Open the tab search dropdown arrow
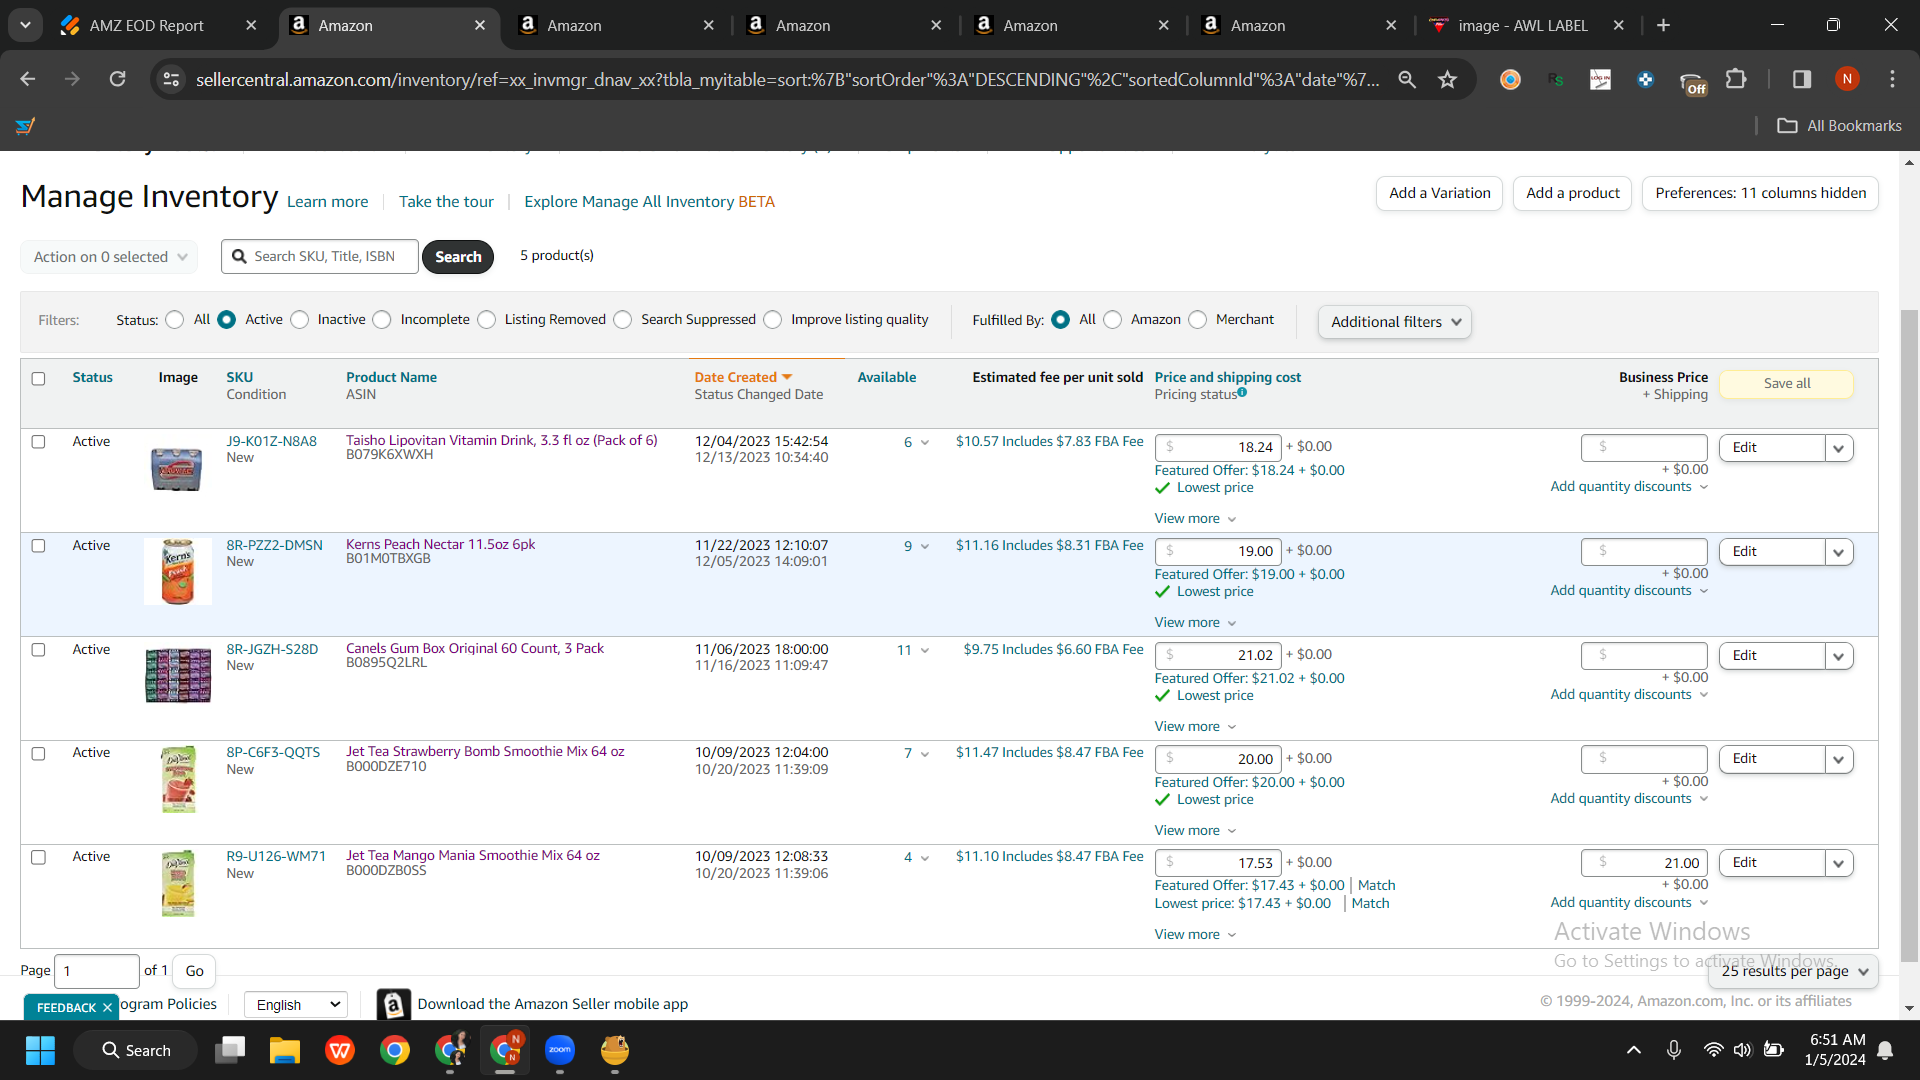This screenshot has width=1920, height=1080. [25, 25]
